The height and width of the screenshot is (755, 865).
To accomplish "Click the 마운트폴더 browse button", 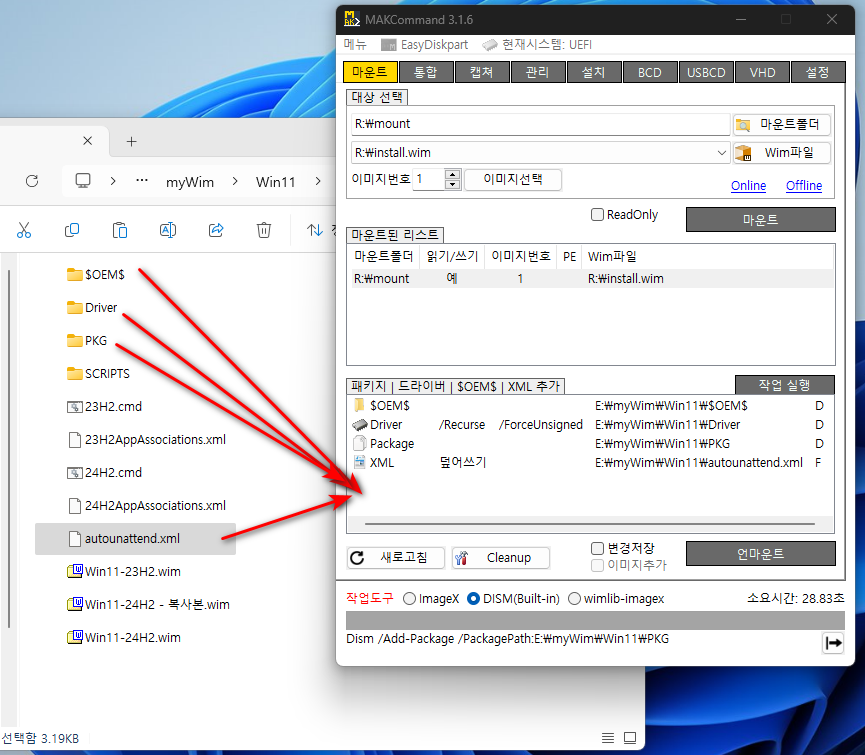I will (x=782, y=125).
